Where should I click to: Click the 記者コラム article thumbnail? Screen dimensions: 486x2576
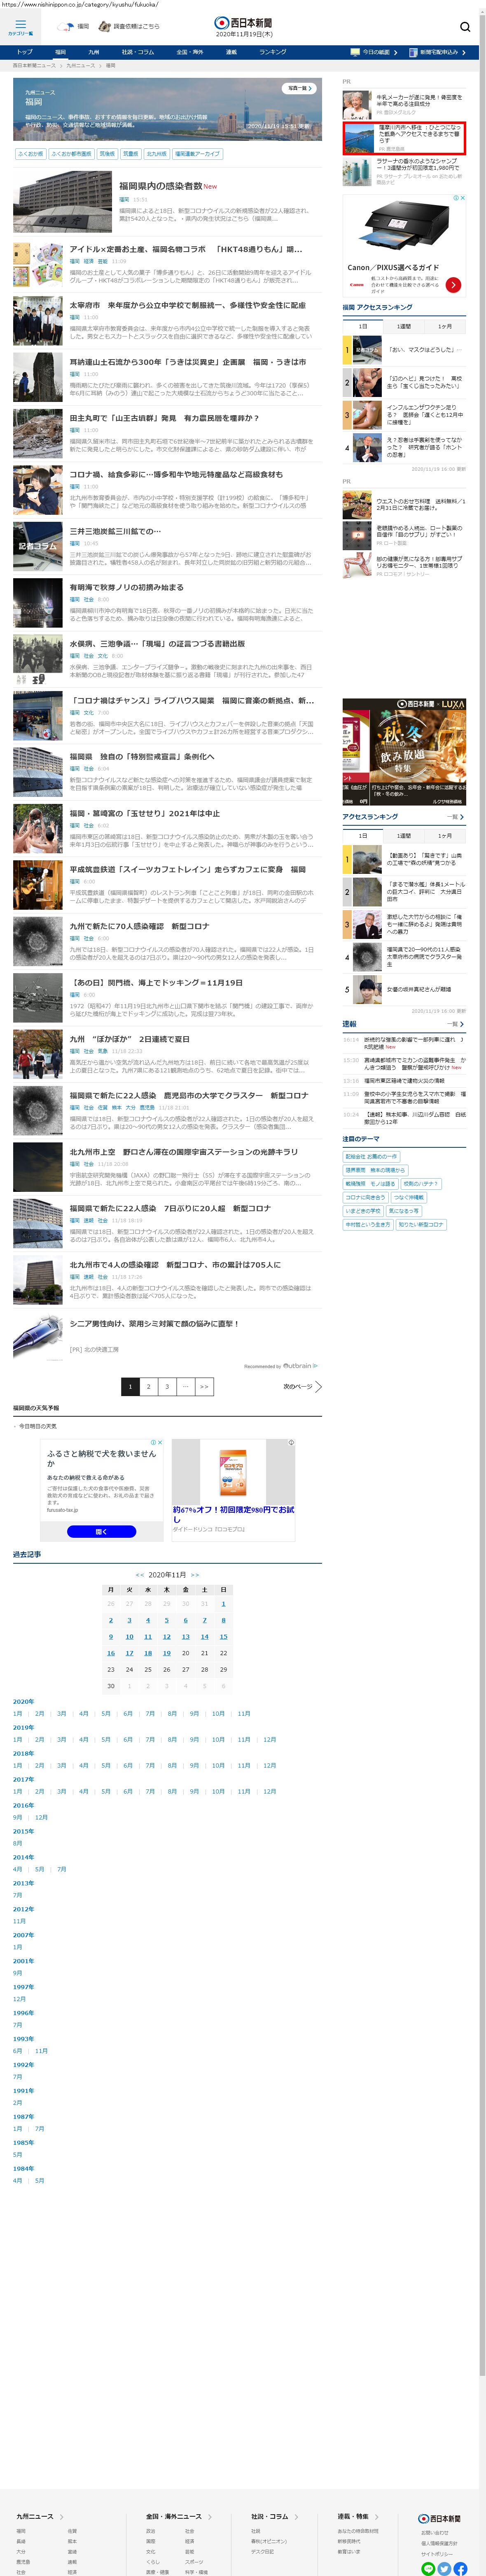click(x=38, y=547)
